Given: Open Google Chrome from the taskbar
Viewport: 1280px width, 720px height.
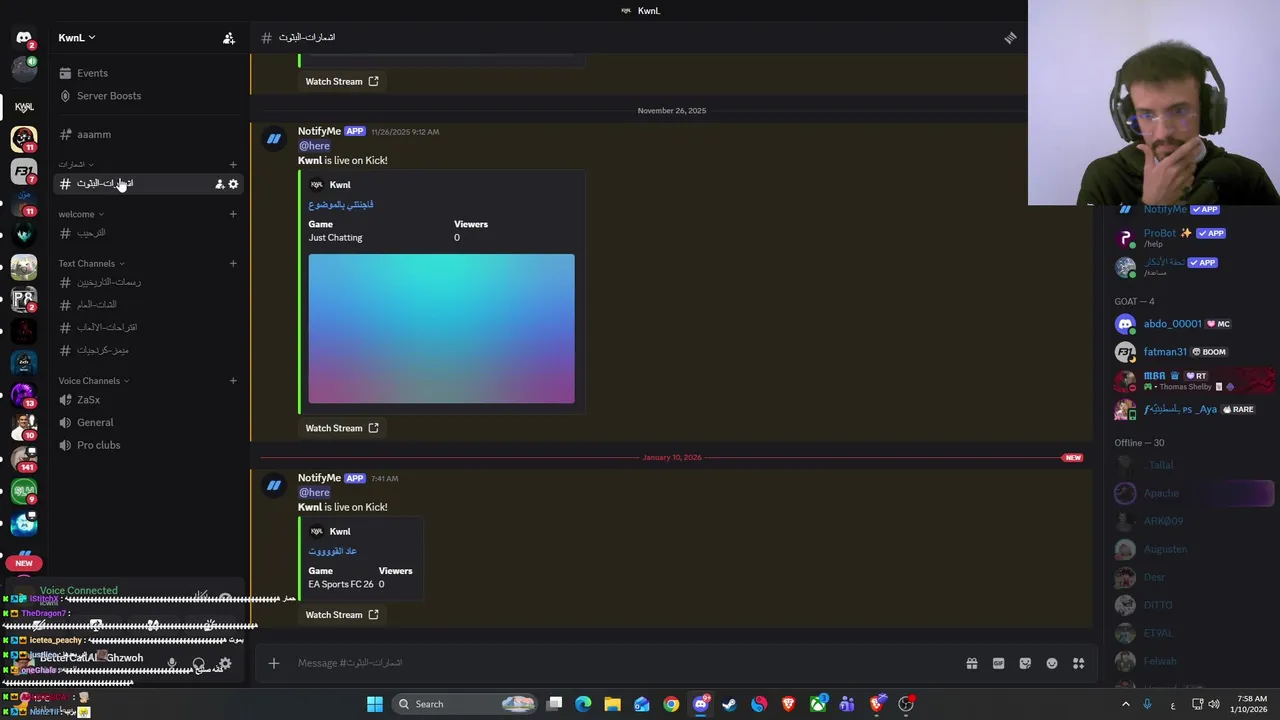Looking at the screenshot, I should point(671,704).
